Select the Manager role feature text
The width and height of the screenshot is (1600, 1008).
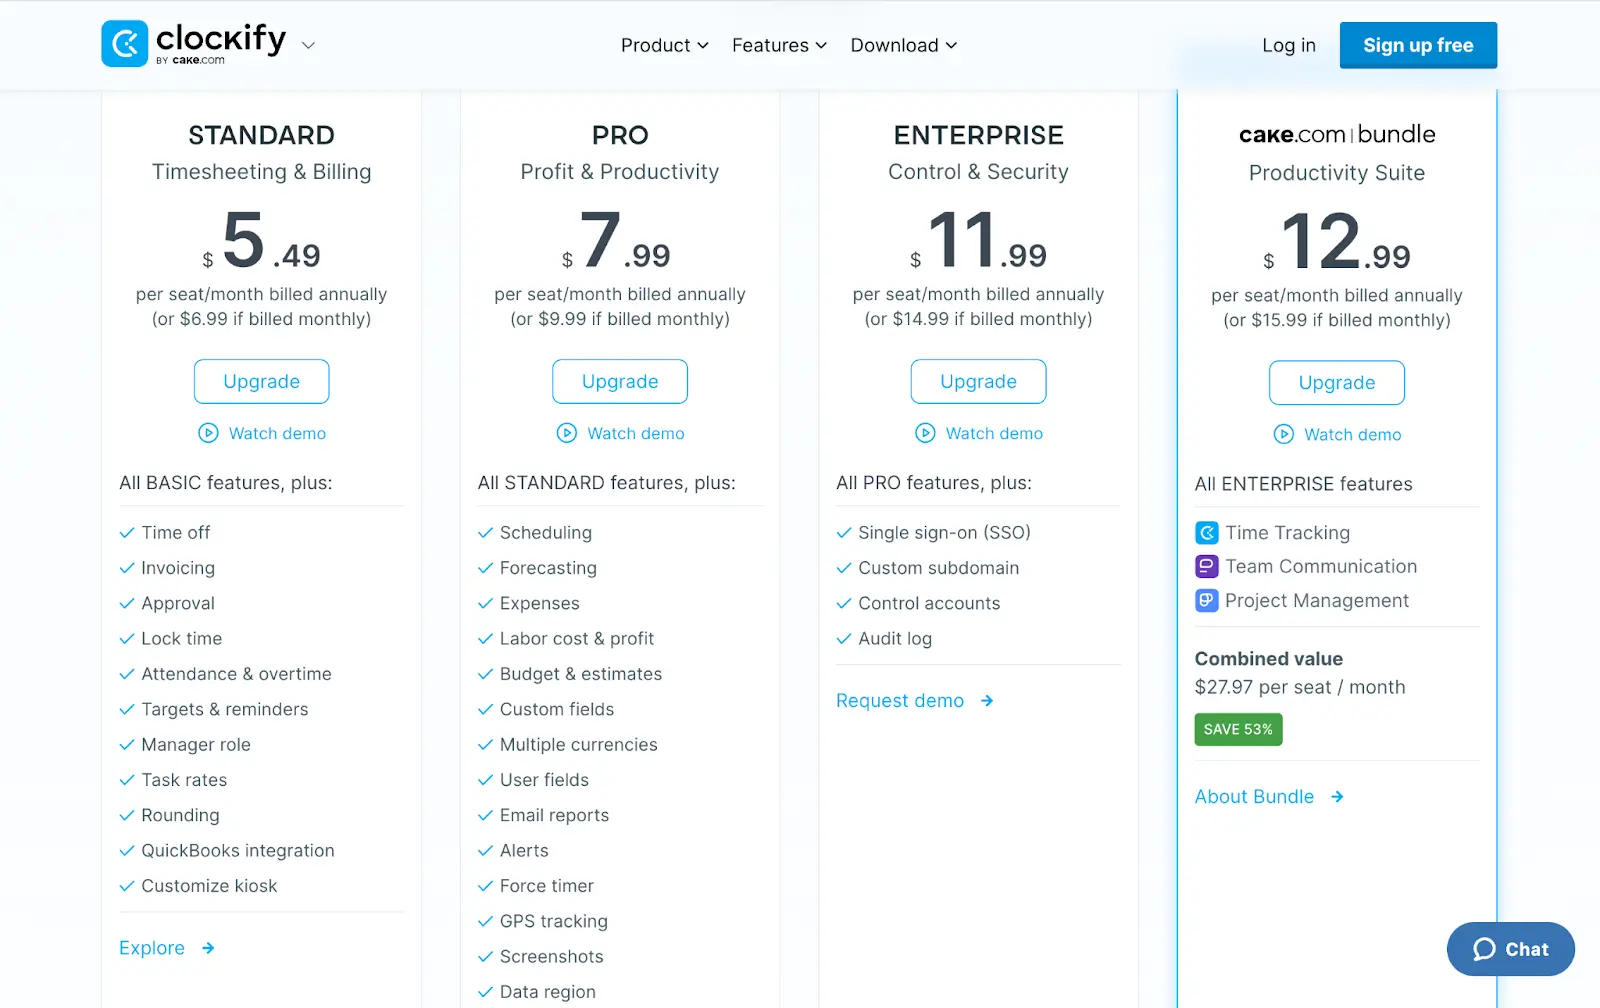coord(196,745)
